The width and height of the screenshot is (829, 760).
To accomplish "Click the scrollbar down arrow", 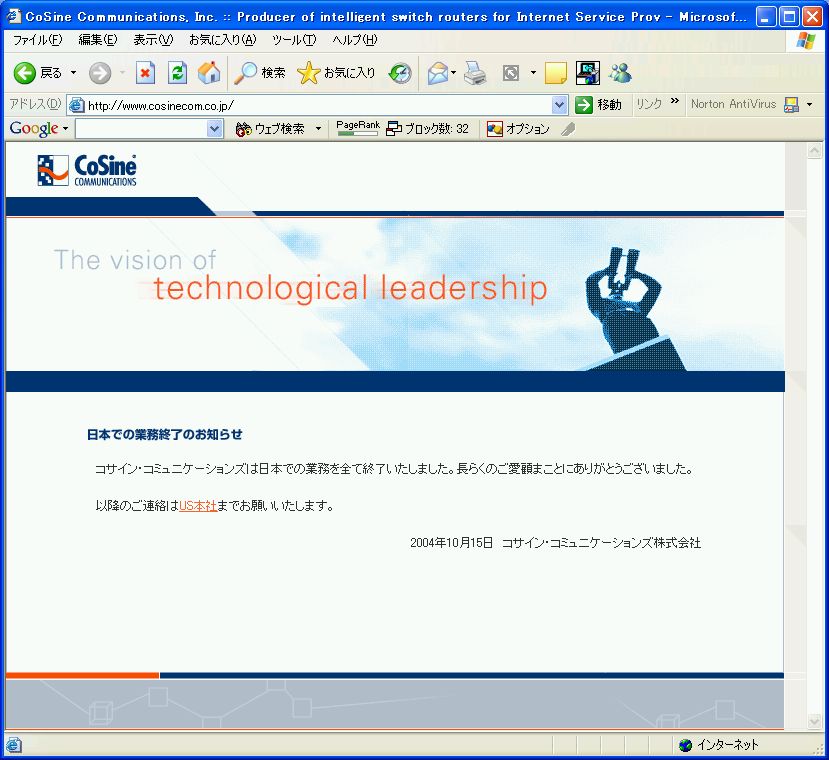I will [x=814, y=720].
